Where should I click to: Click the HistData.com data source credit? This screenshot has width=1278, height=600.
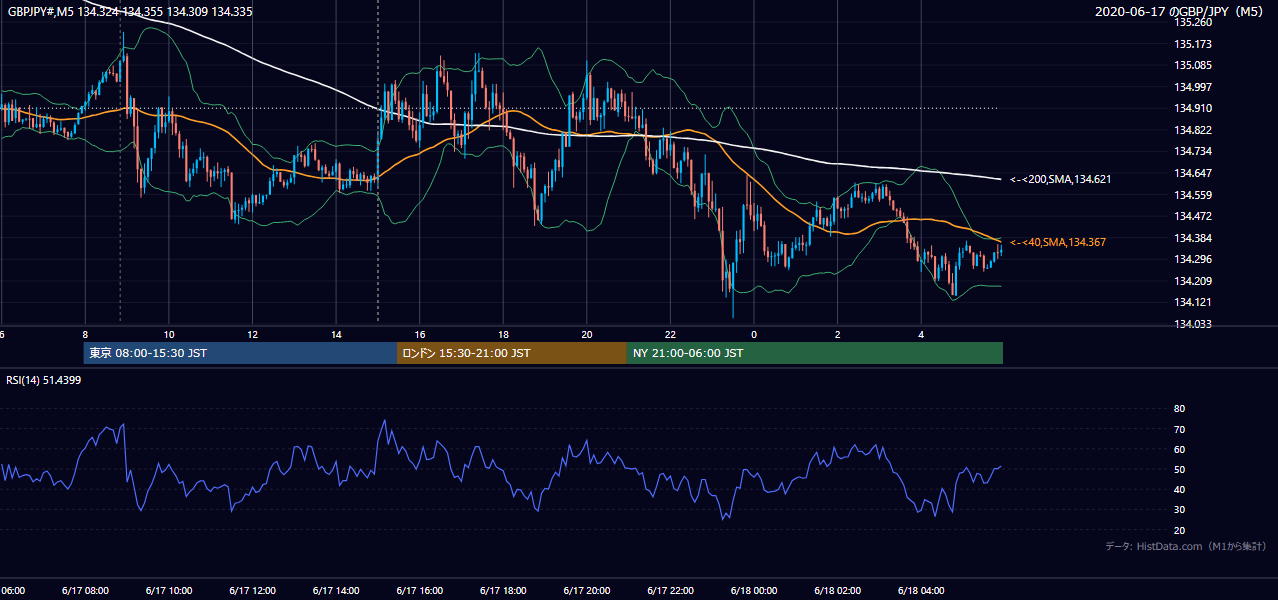(1186, 546)
